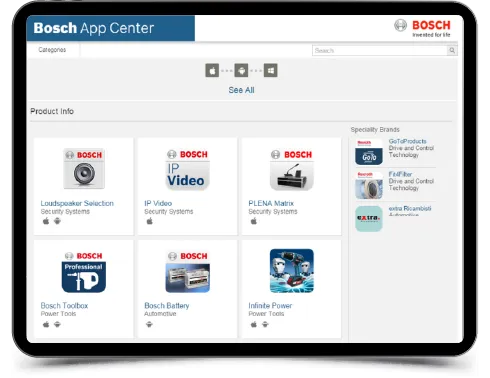490x378 pixels.
Task: Open the Bosch Toolbox Professional icon
Action: coord(84,272)
